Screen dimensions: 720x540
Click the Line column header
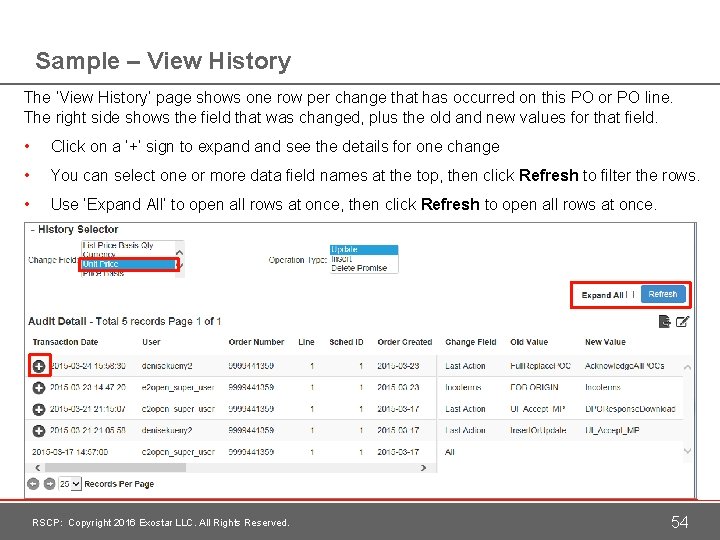[306, 342]
